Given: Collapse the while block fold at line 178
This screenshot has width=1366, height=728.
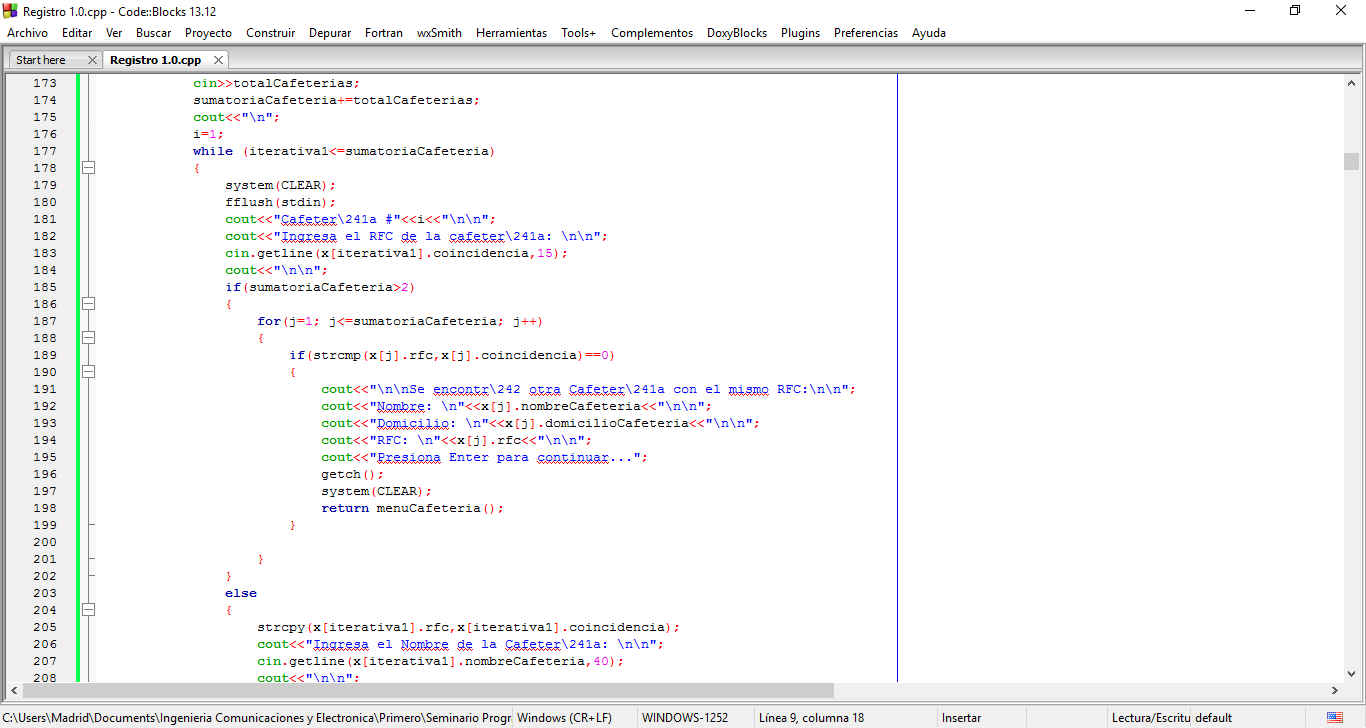Looking at the screenshot, I should (x=88, y=168).
